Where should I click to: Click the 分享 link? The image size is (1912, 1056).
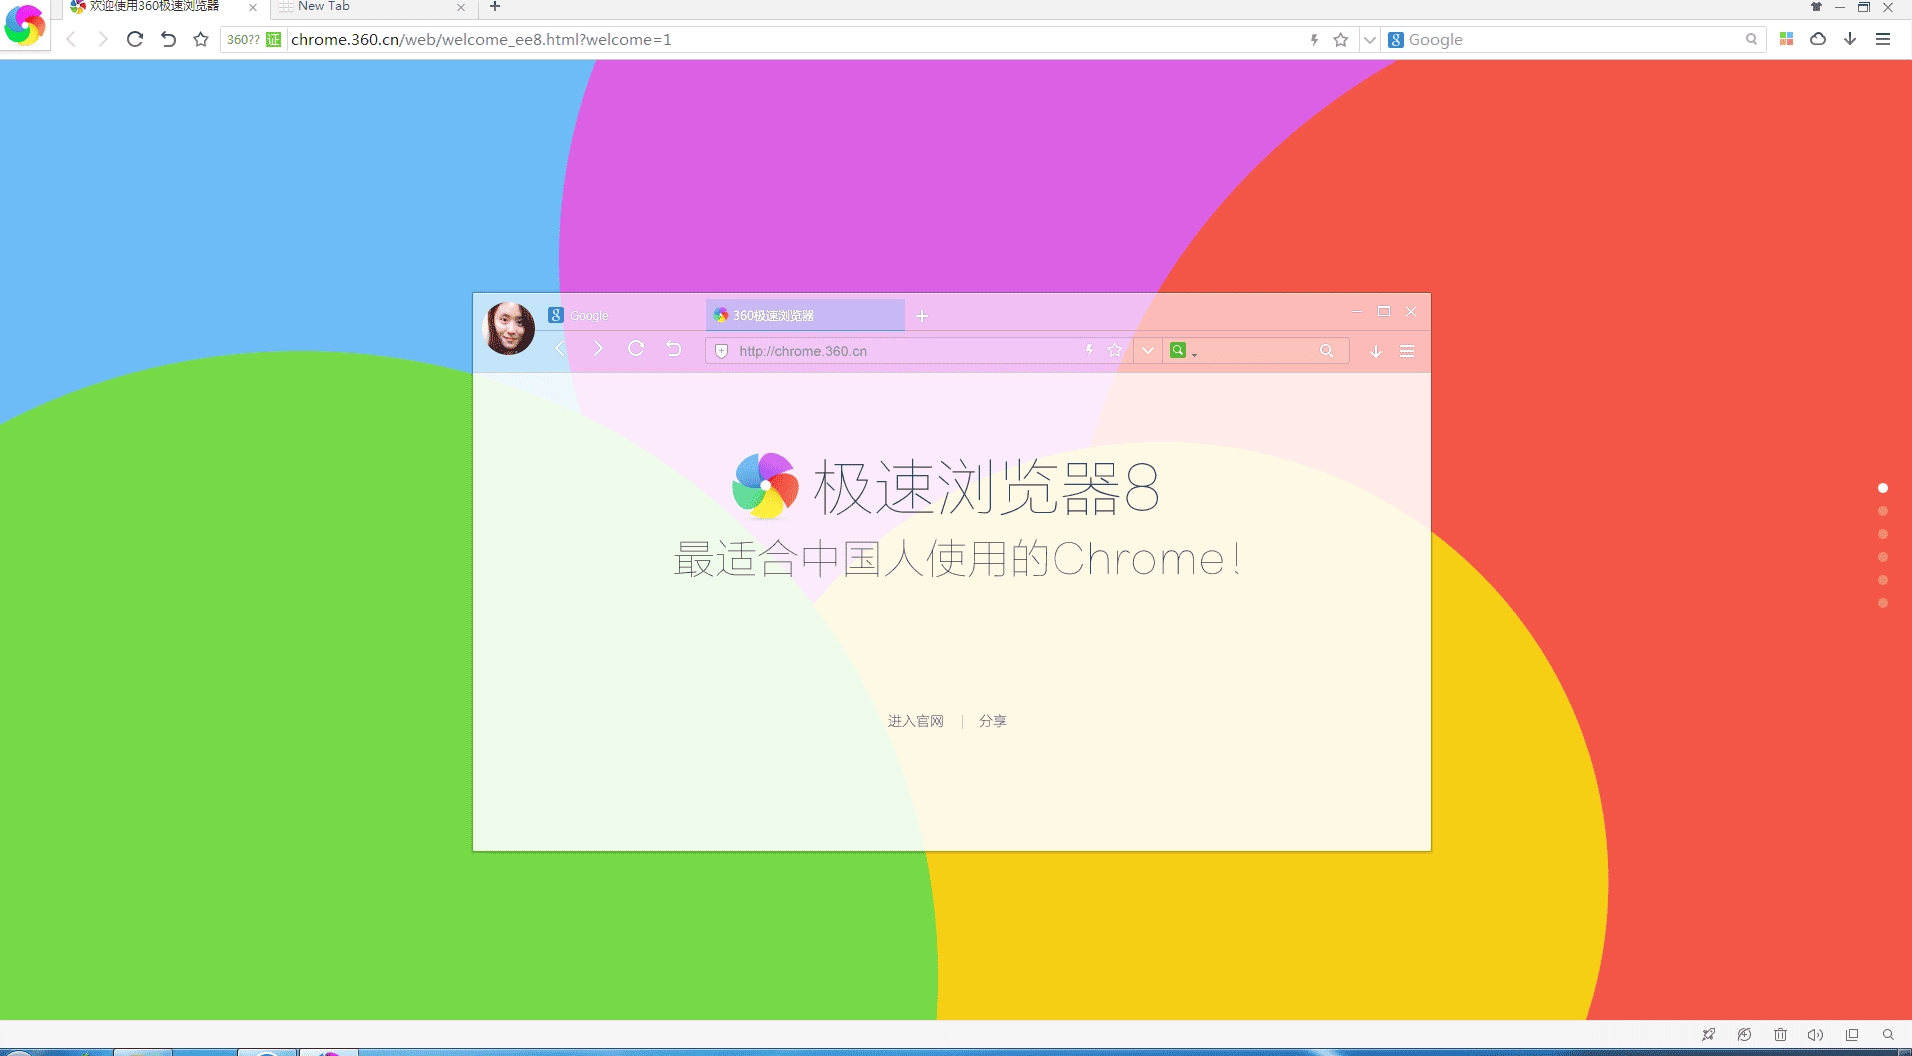pos(992,721)
